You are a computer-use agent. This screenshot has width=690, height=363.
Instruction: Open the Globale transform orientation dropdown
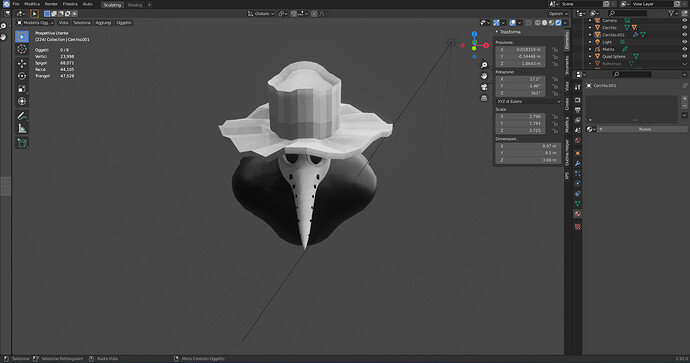pos(261,14)
